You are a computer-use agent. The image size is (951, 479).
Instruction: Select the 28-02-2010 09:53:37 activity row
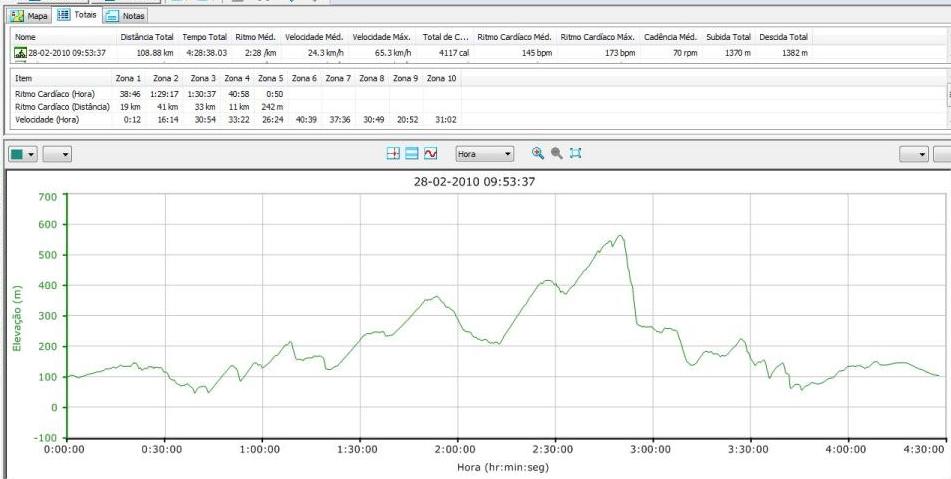[411, 53]
